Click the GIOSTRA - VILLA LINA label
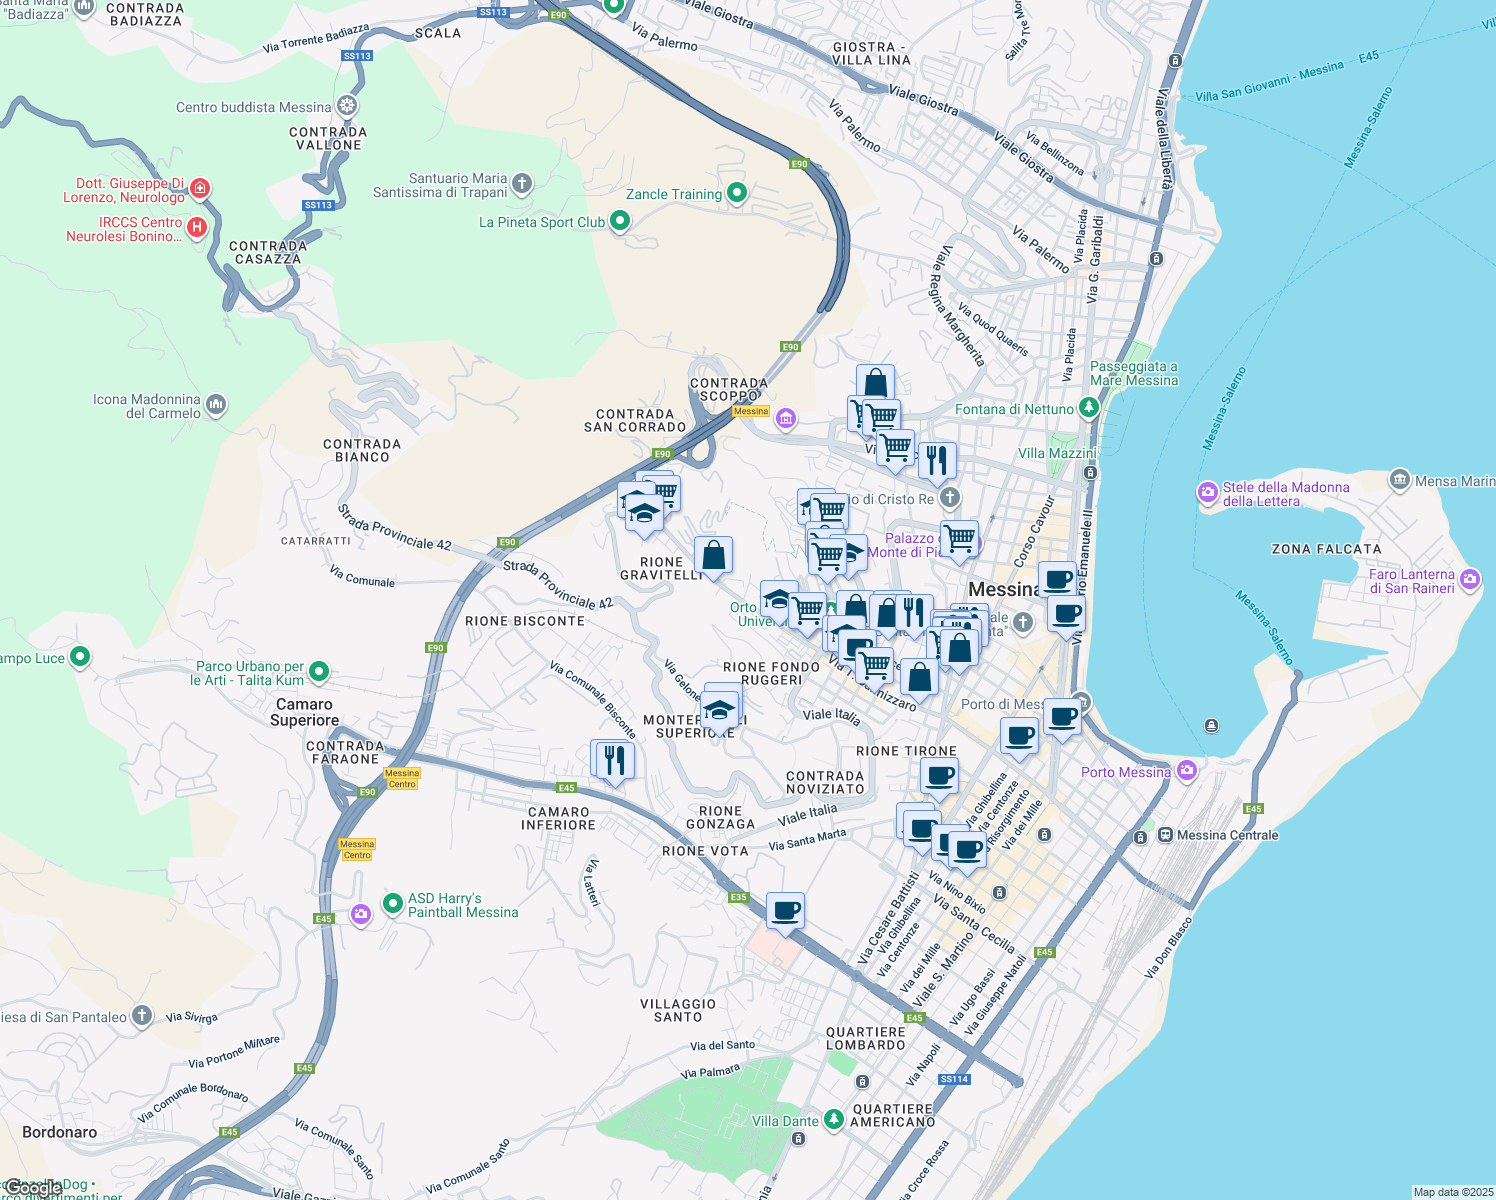Viewport: 1496px width, 1200px height. click(872, 53)
